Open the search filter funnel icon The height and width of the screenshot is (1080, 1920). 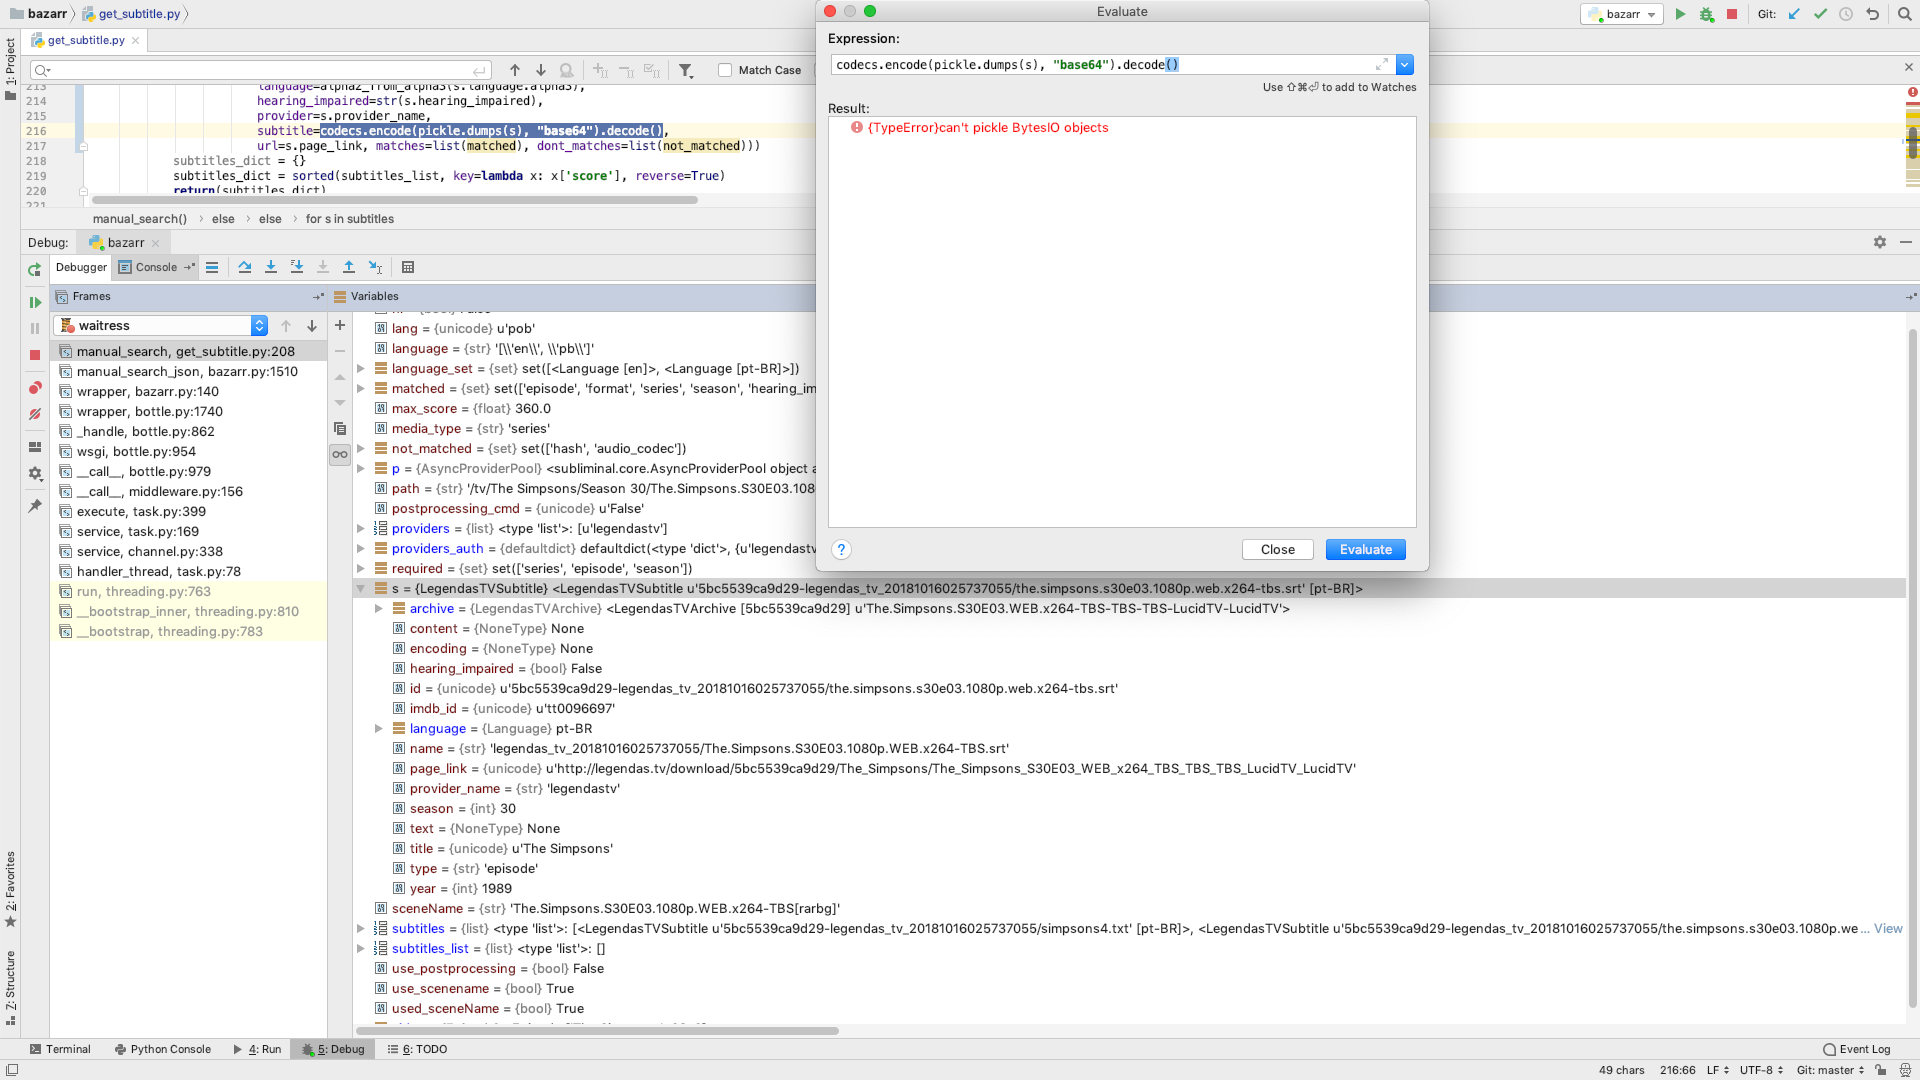click(686, 70)
